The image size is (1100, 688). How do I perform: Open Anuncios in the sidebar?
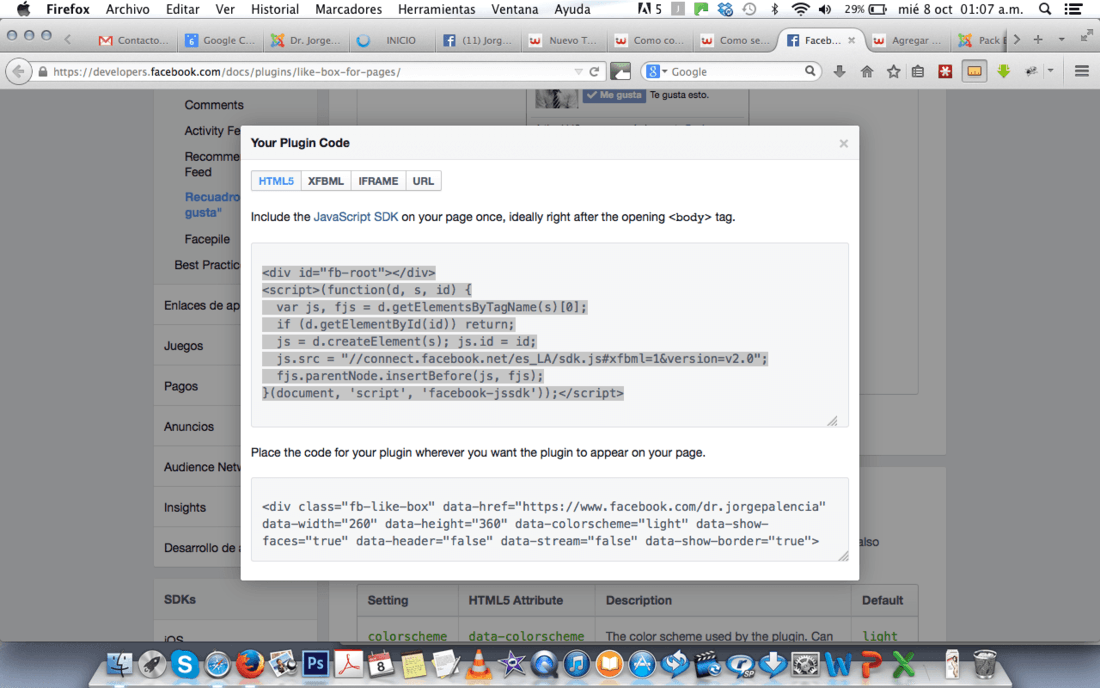(189, 426)
